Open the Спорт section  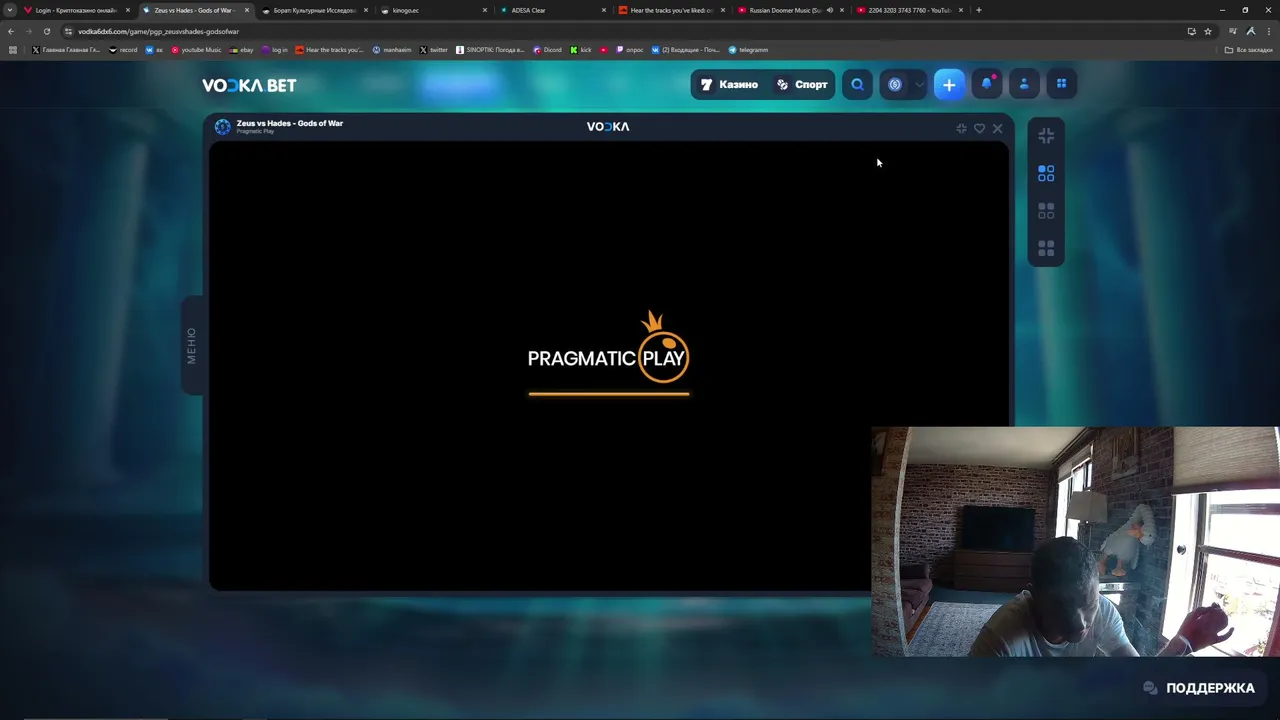tap(802, 85)
